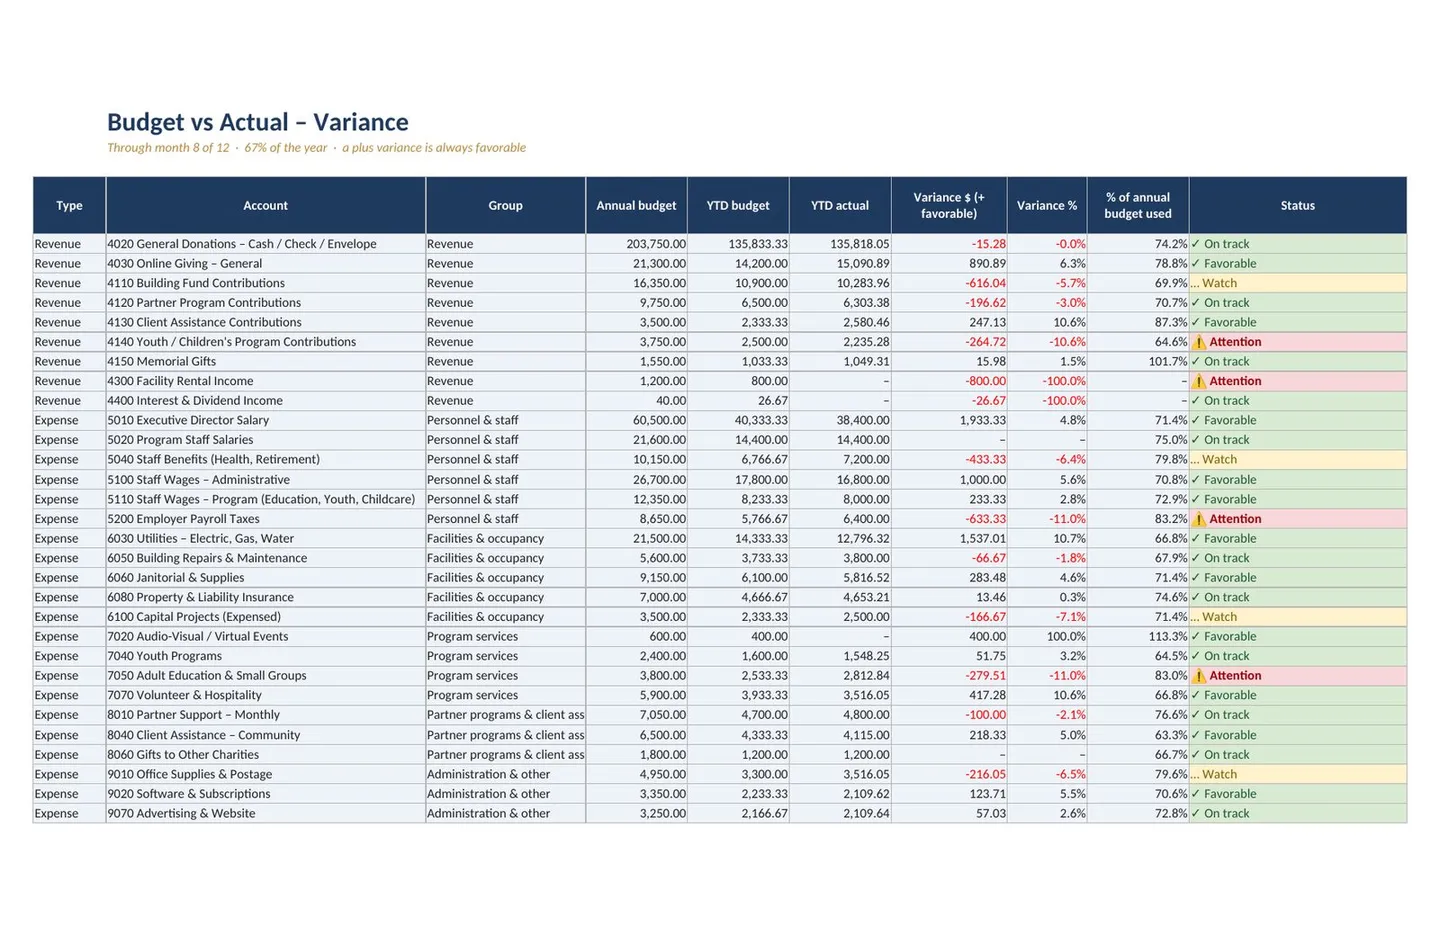Select account '6100 Capital Projects (Expensed)'
The height and width of the screenshot is (935, 1440).
pyautogui.click(x=265, y=617)
